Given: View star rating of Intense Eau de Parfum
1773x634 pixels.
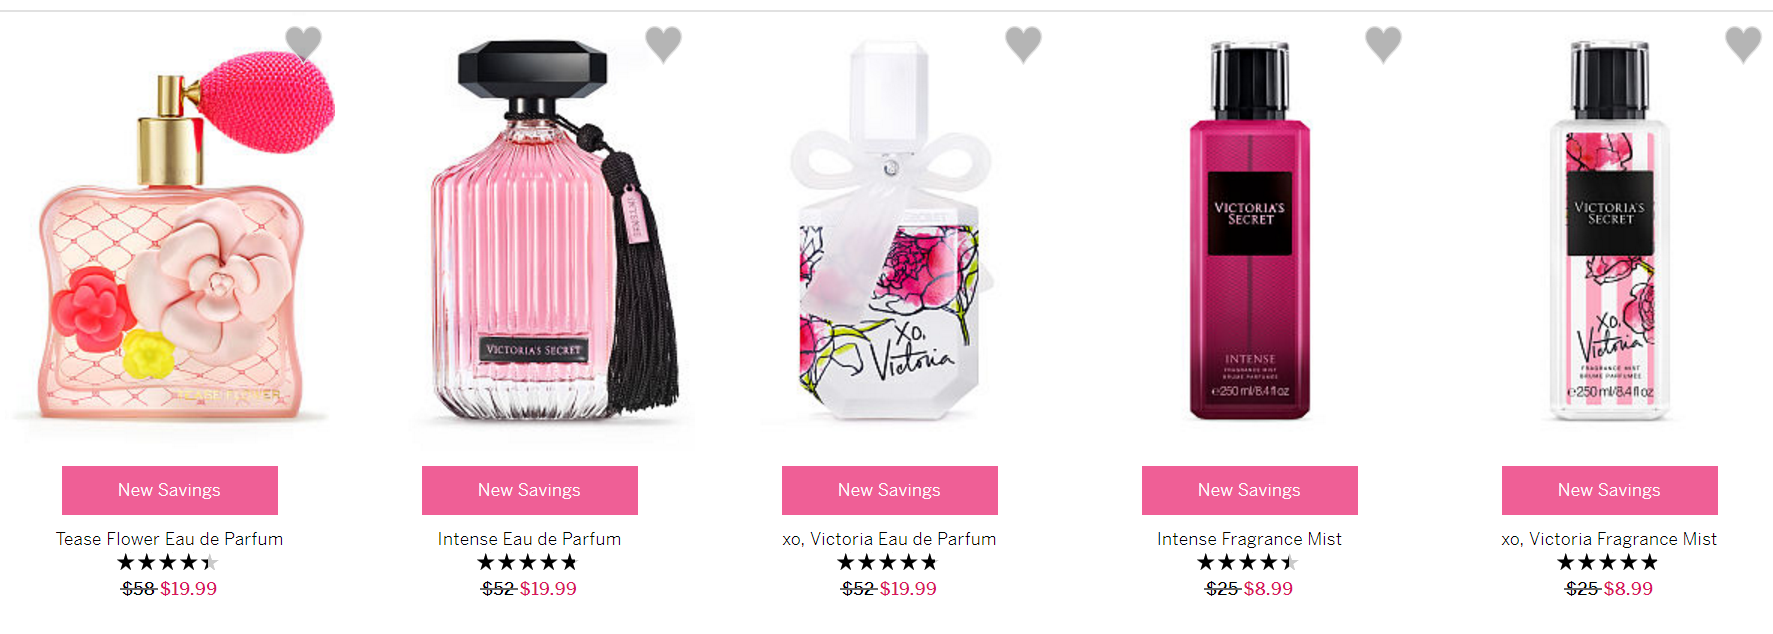Looking at the screenshot, I should (528, 563).
